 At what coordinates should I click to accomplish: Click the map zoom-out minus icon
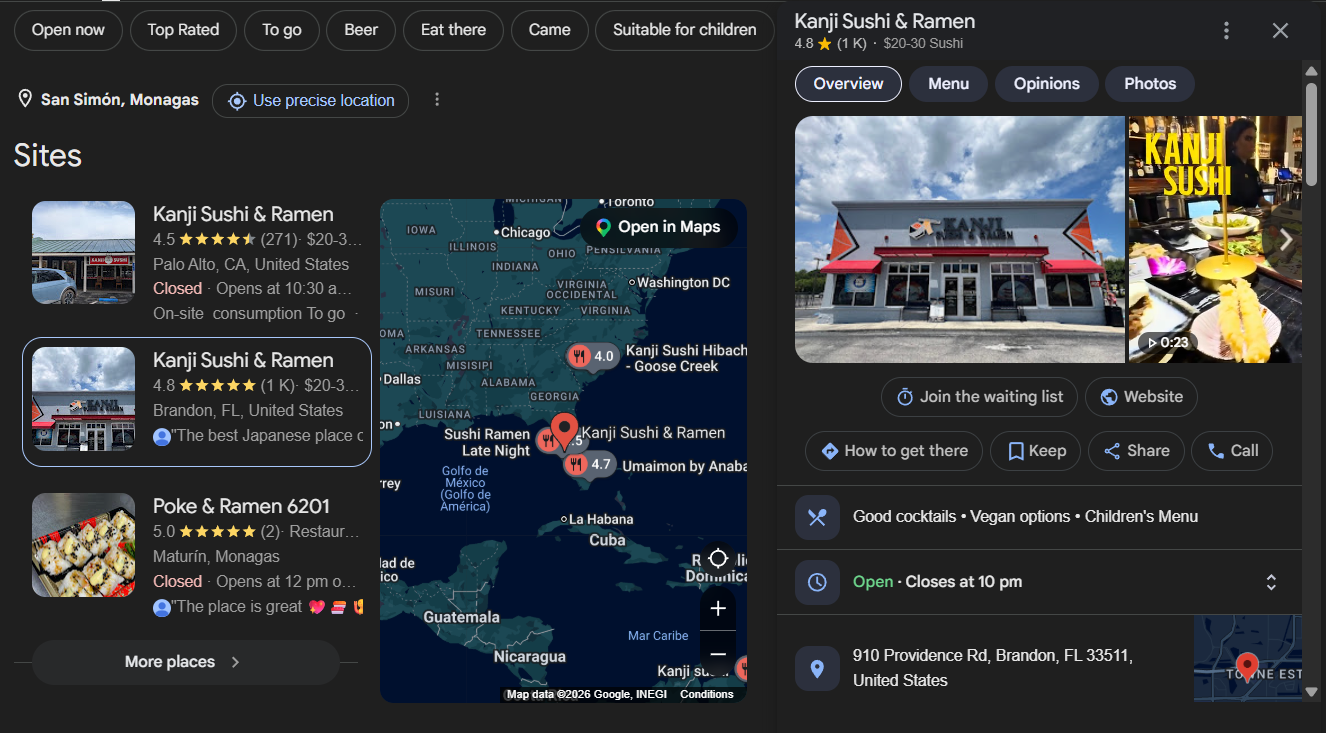(718, 654)
